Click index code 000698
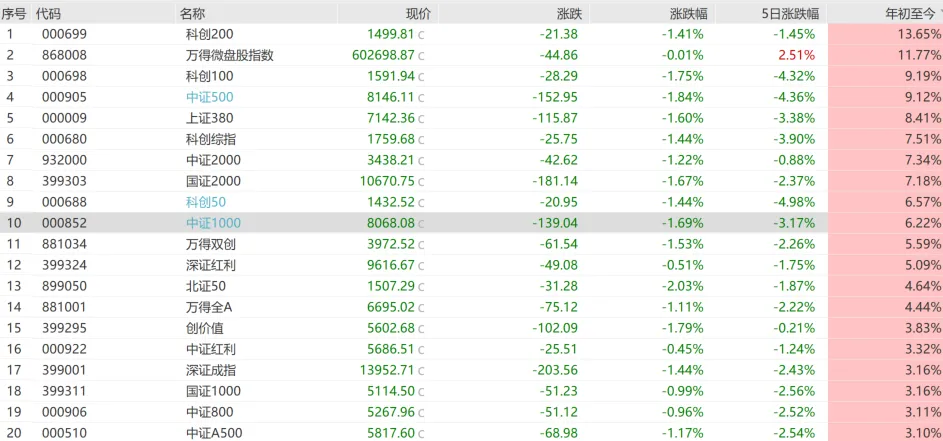Screen dimensions: 943x441 click(x=64, y=76)
